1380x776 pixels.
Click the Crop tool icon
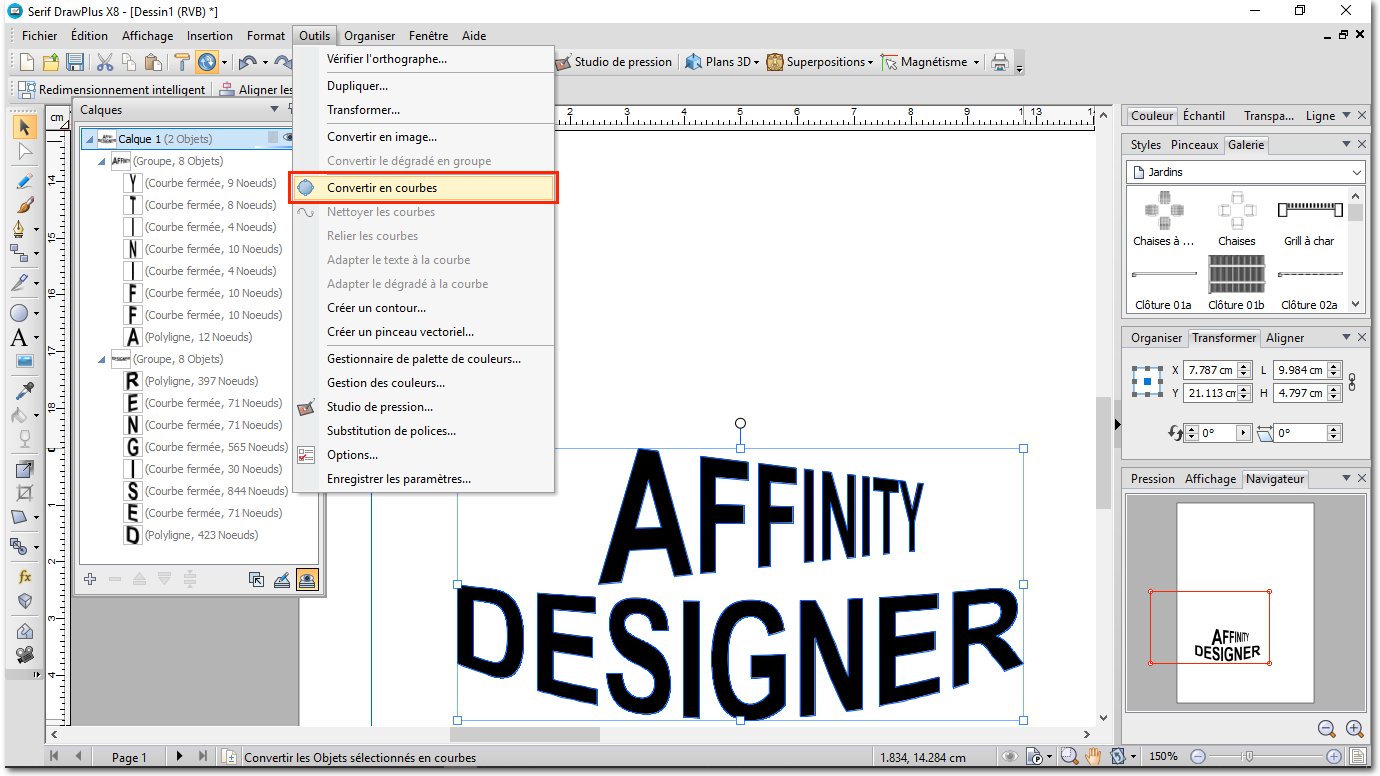coord(25,493)
